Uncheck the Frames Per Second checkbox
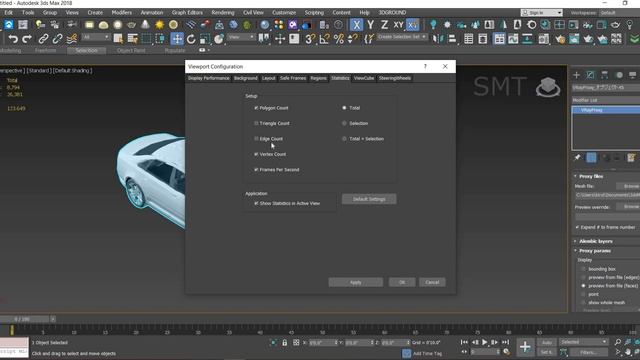 [256, 169]
